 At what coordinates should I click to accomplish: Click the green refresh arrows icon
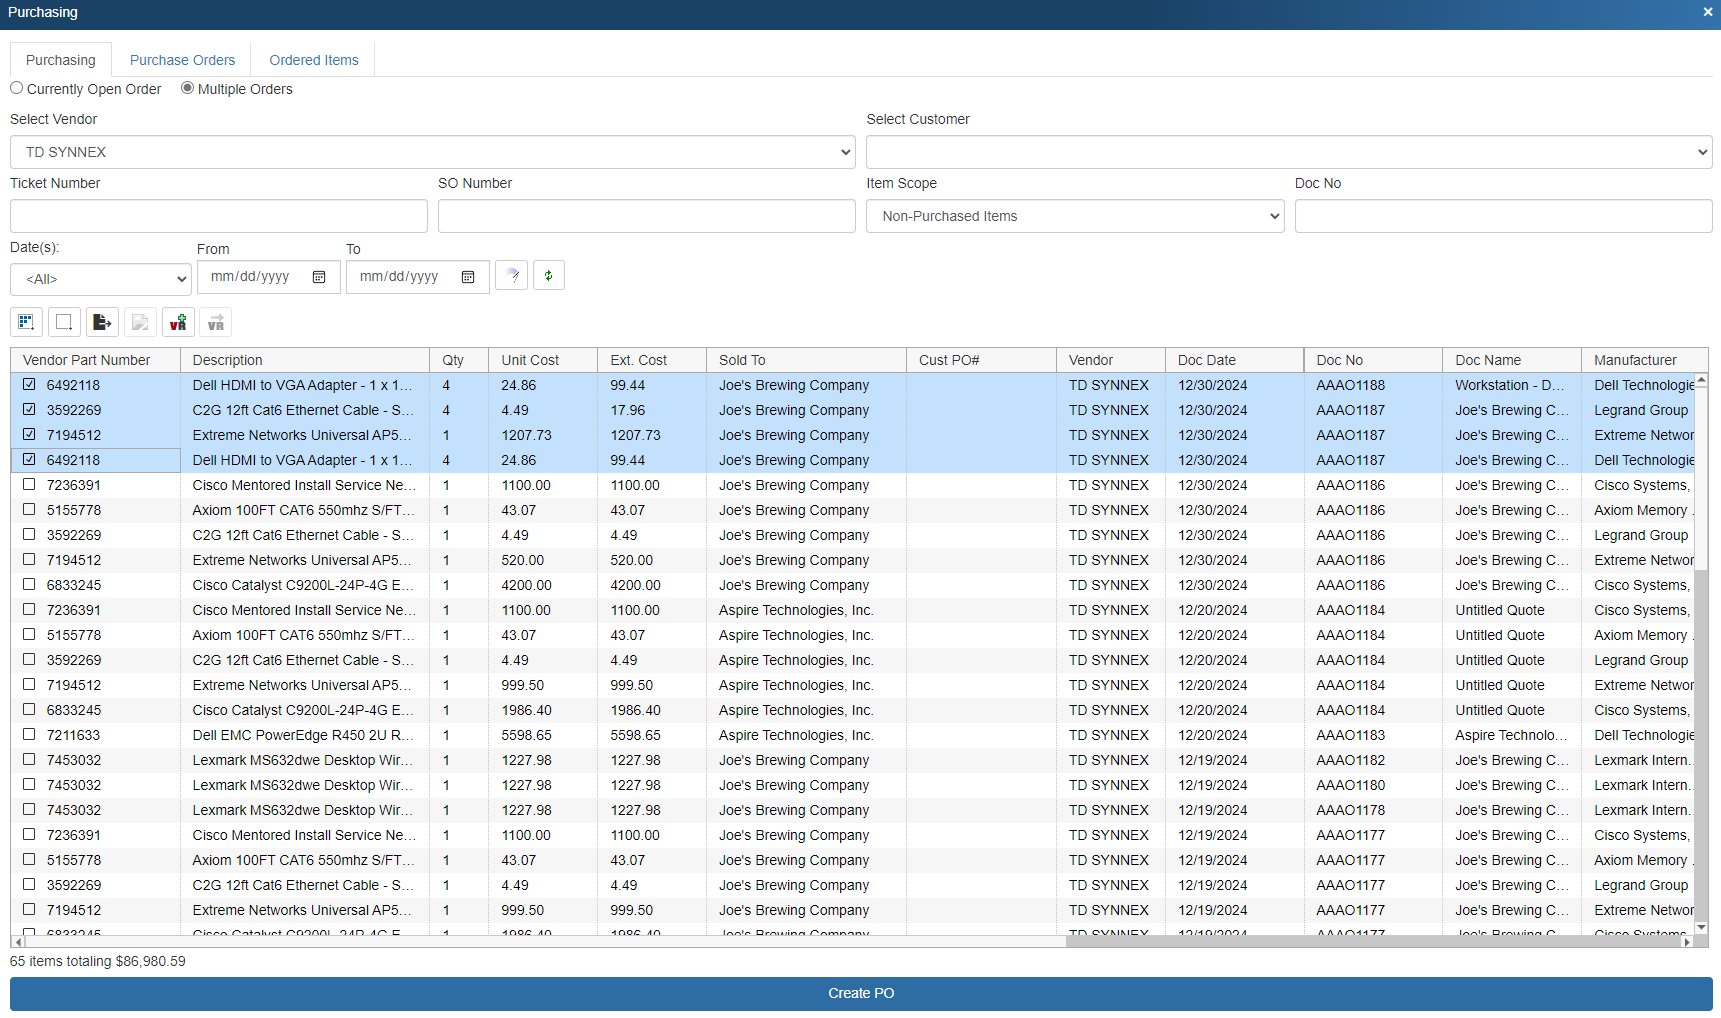[548, 275]
